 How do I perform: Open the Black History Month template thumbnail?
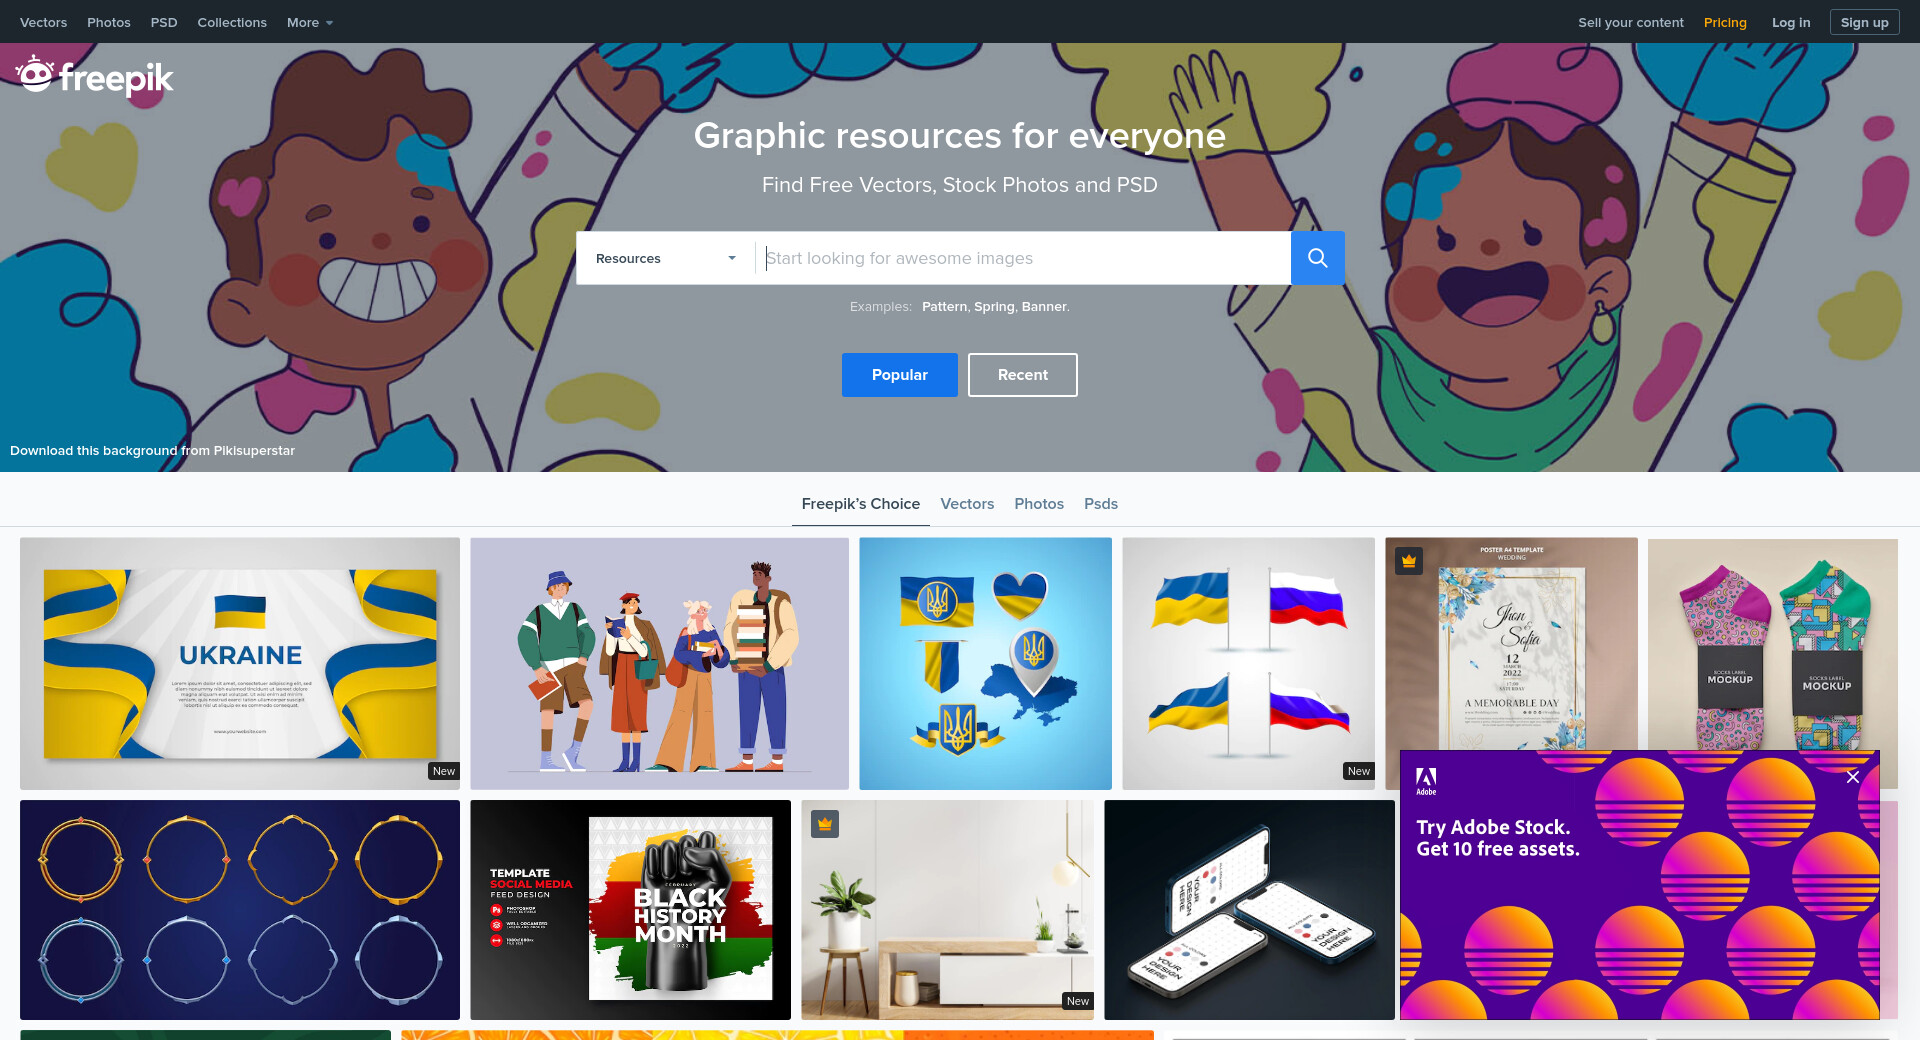tap(630, 910)
